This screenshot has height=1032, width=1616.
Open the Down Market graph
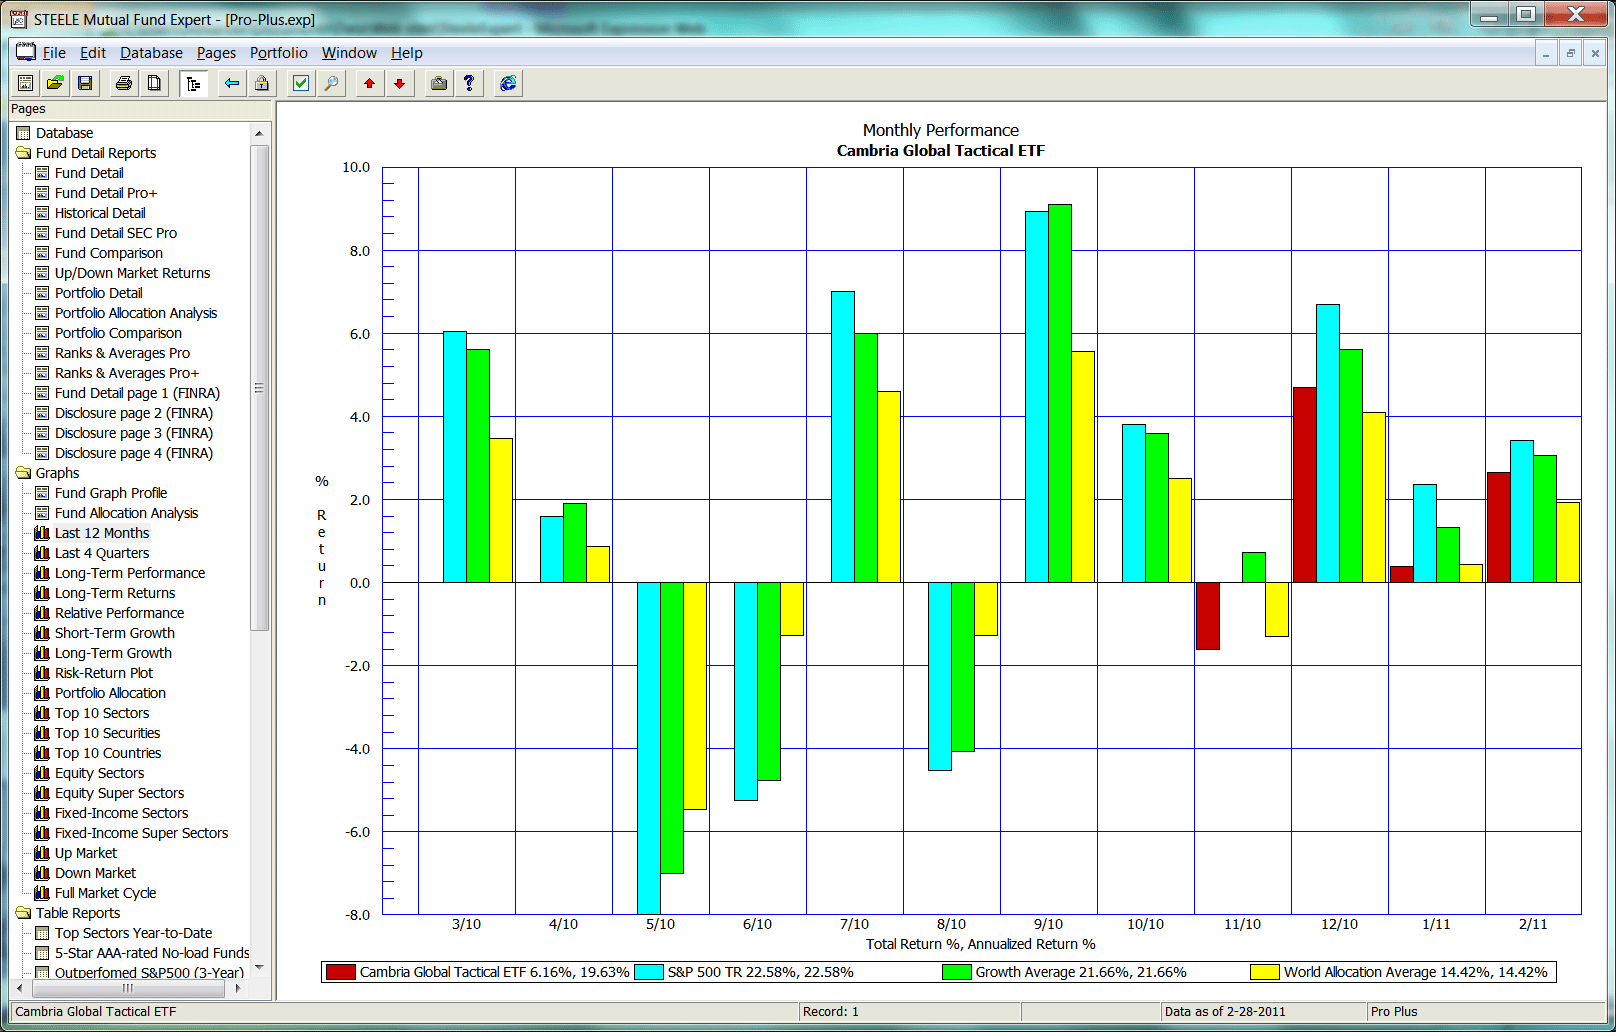[x=96, y=873]
